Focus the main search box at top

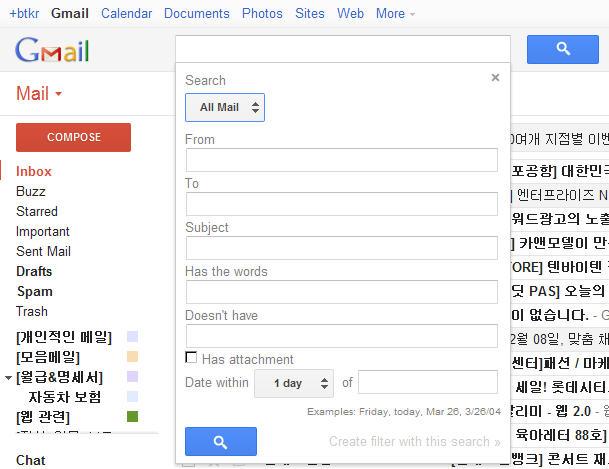[x=343, y=49]
